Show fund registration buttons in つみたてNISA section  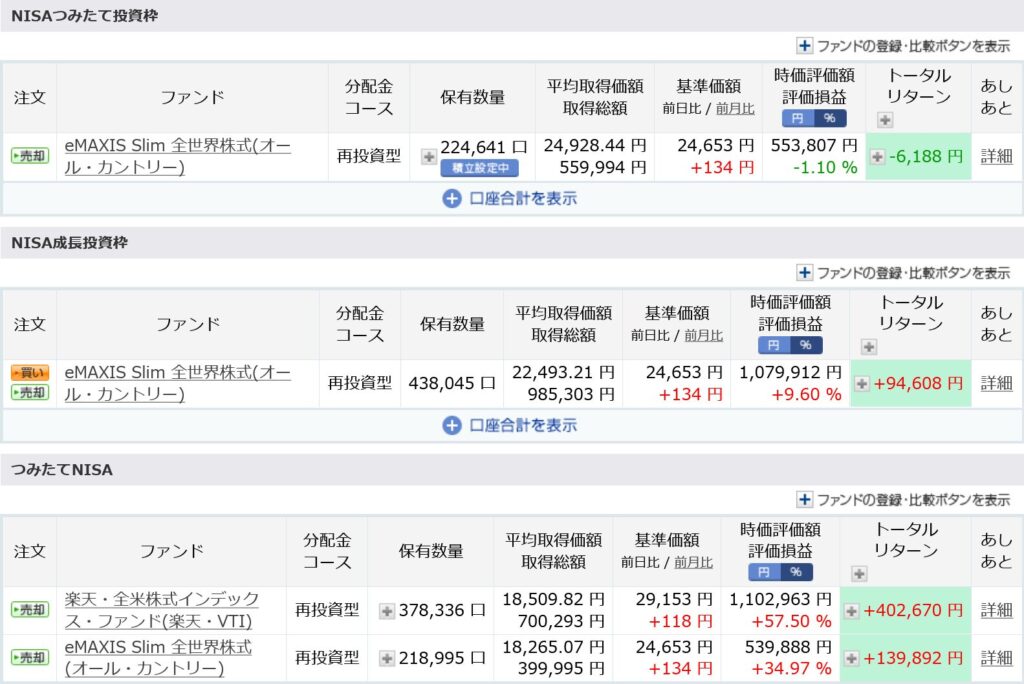coord(903,500)
